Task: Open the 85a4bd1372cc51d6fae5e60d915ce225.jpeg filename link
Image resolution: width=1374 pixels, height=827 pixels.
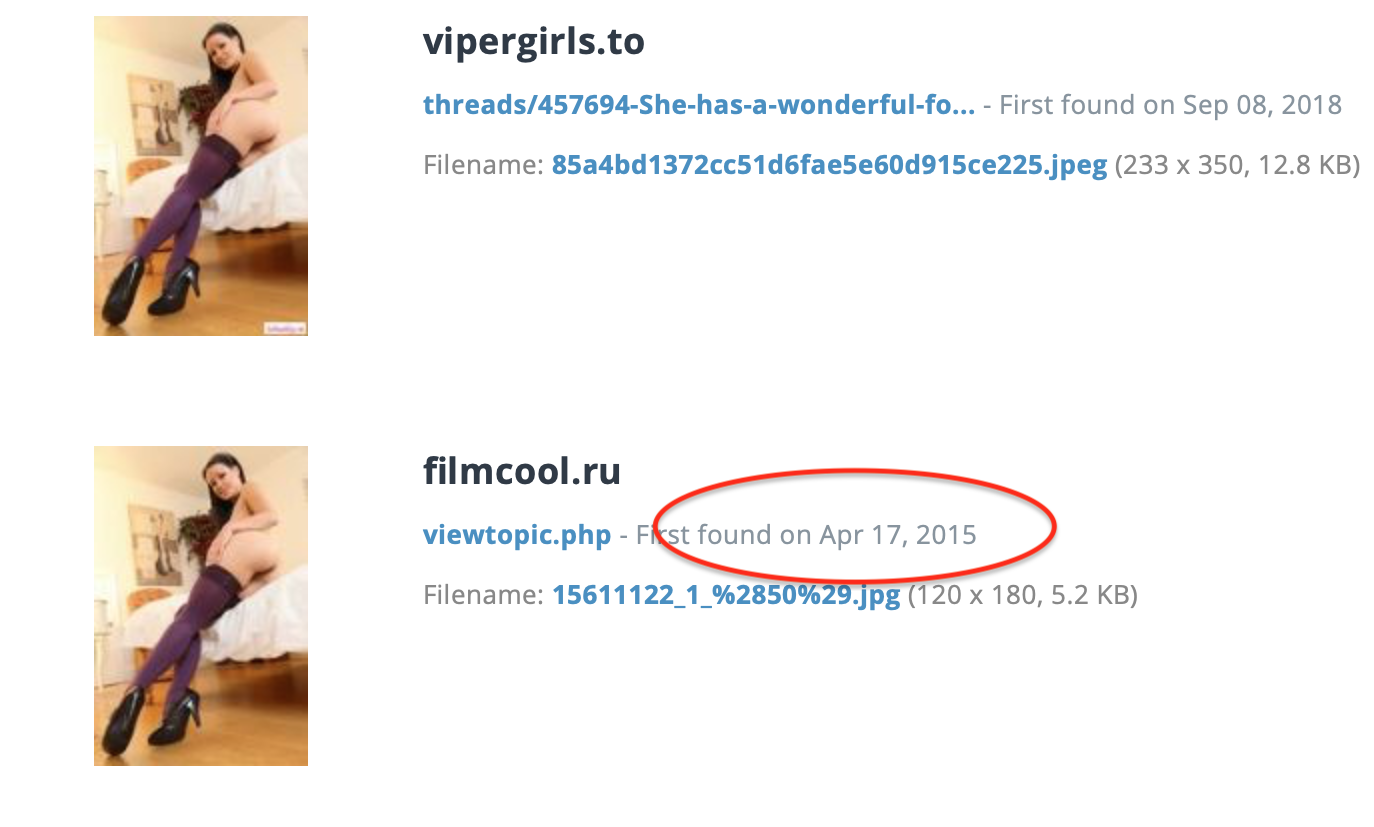Action: pos(829,165)
